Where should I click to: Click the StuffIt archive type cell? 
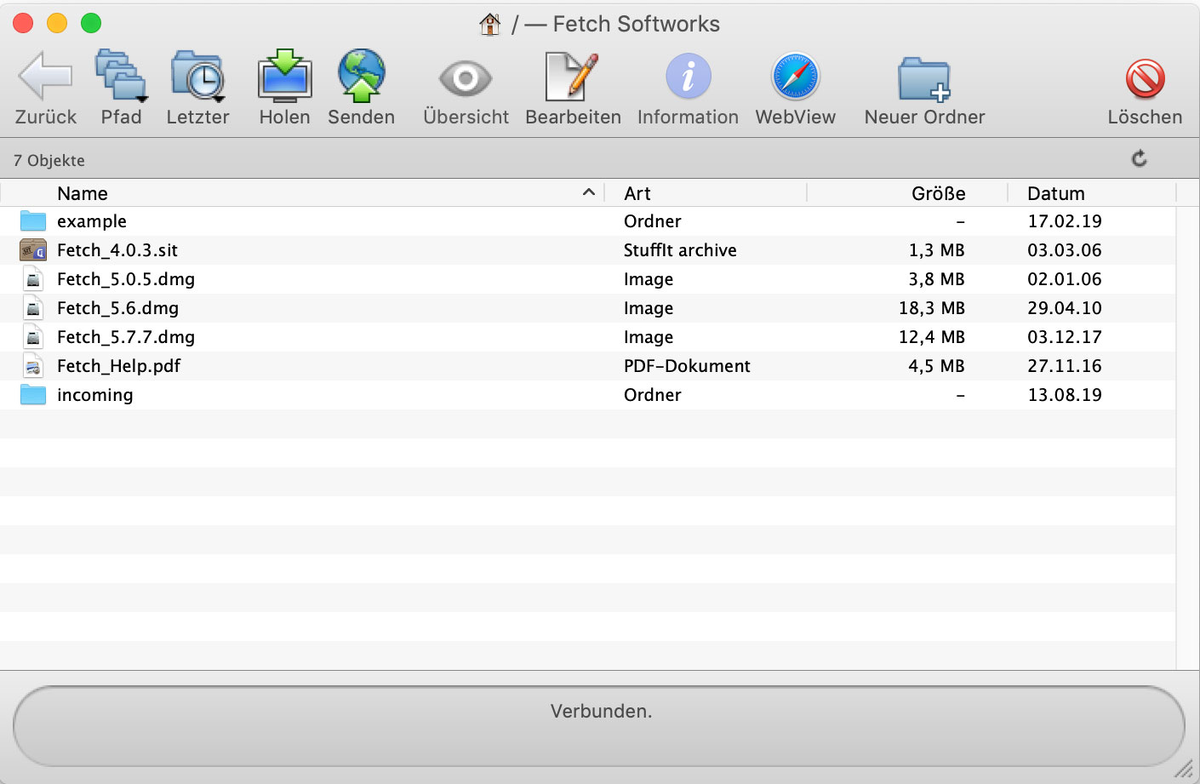pyautogui.click(x=680, y=250)
